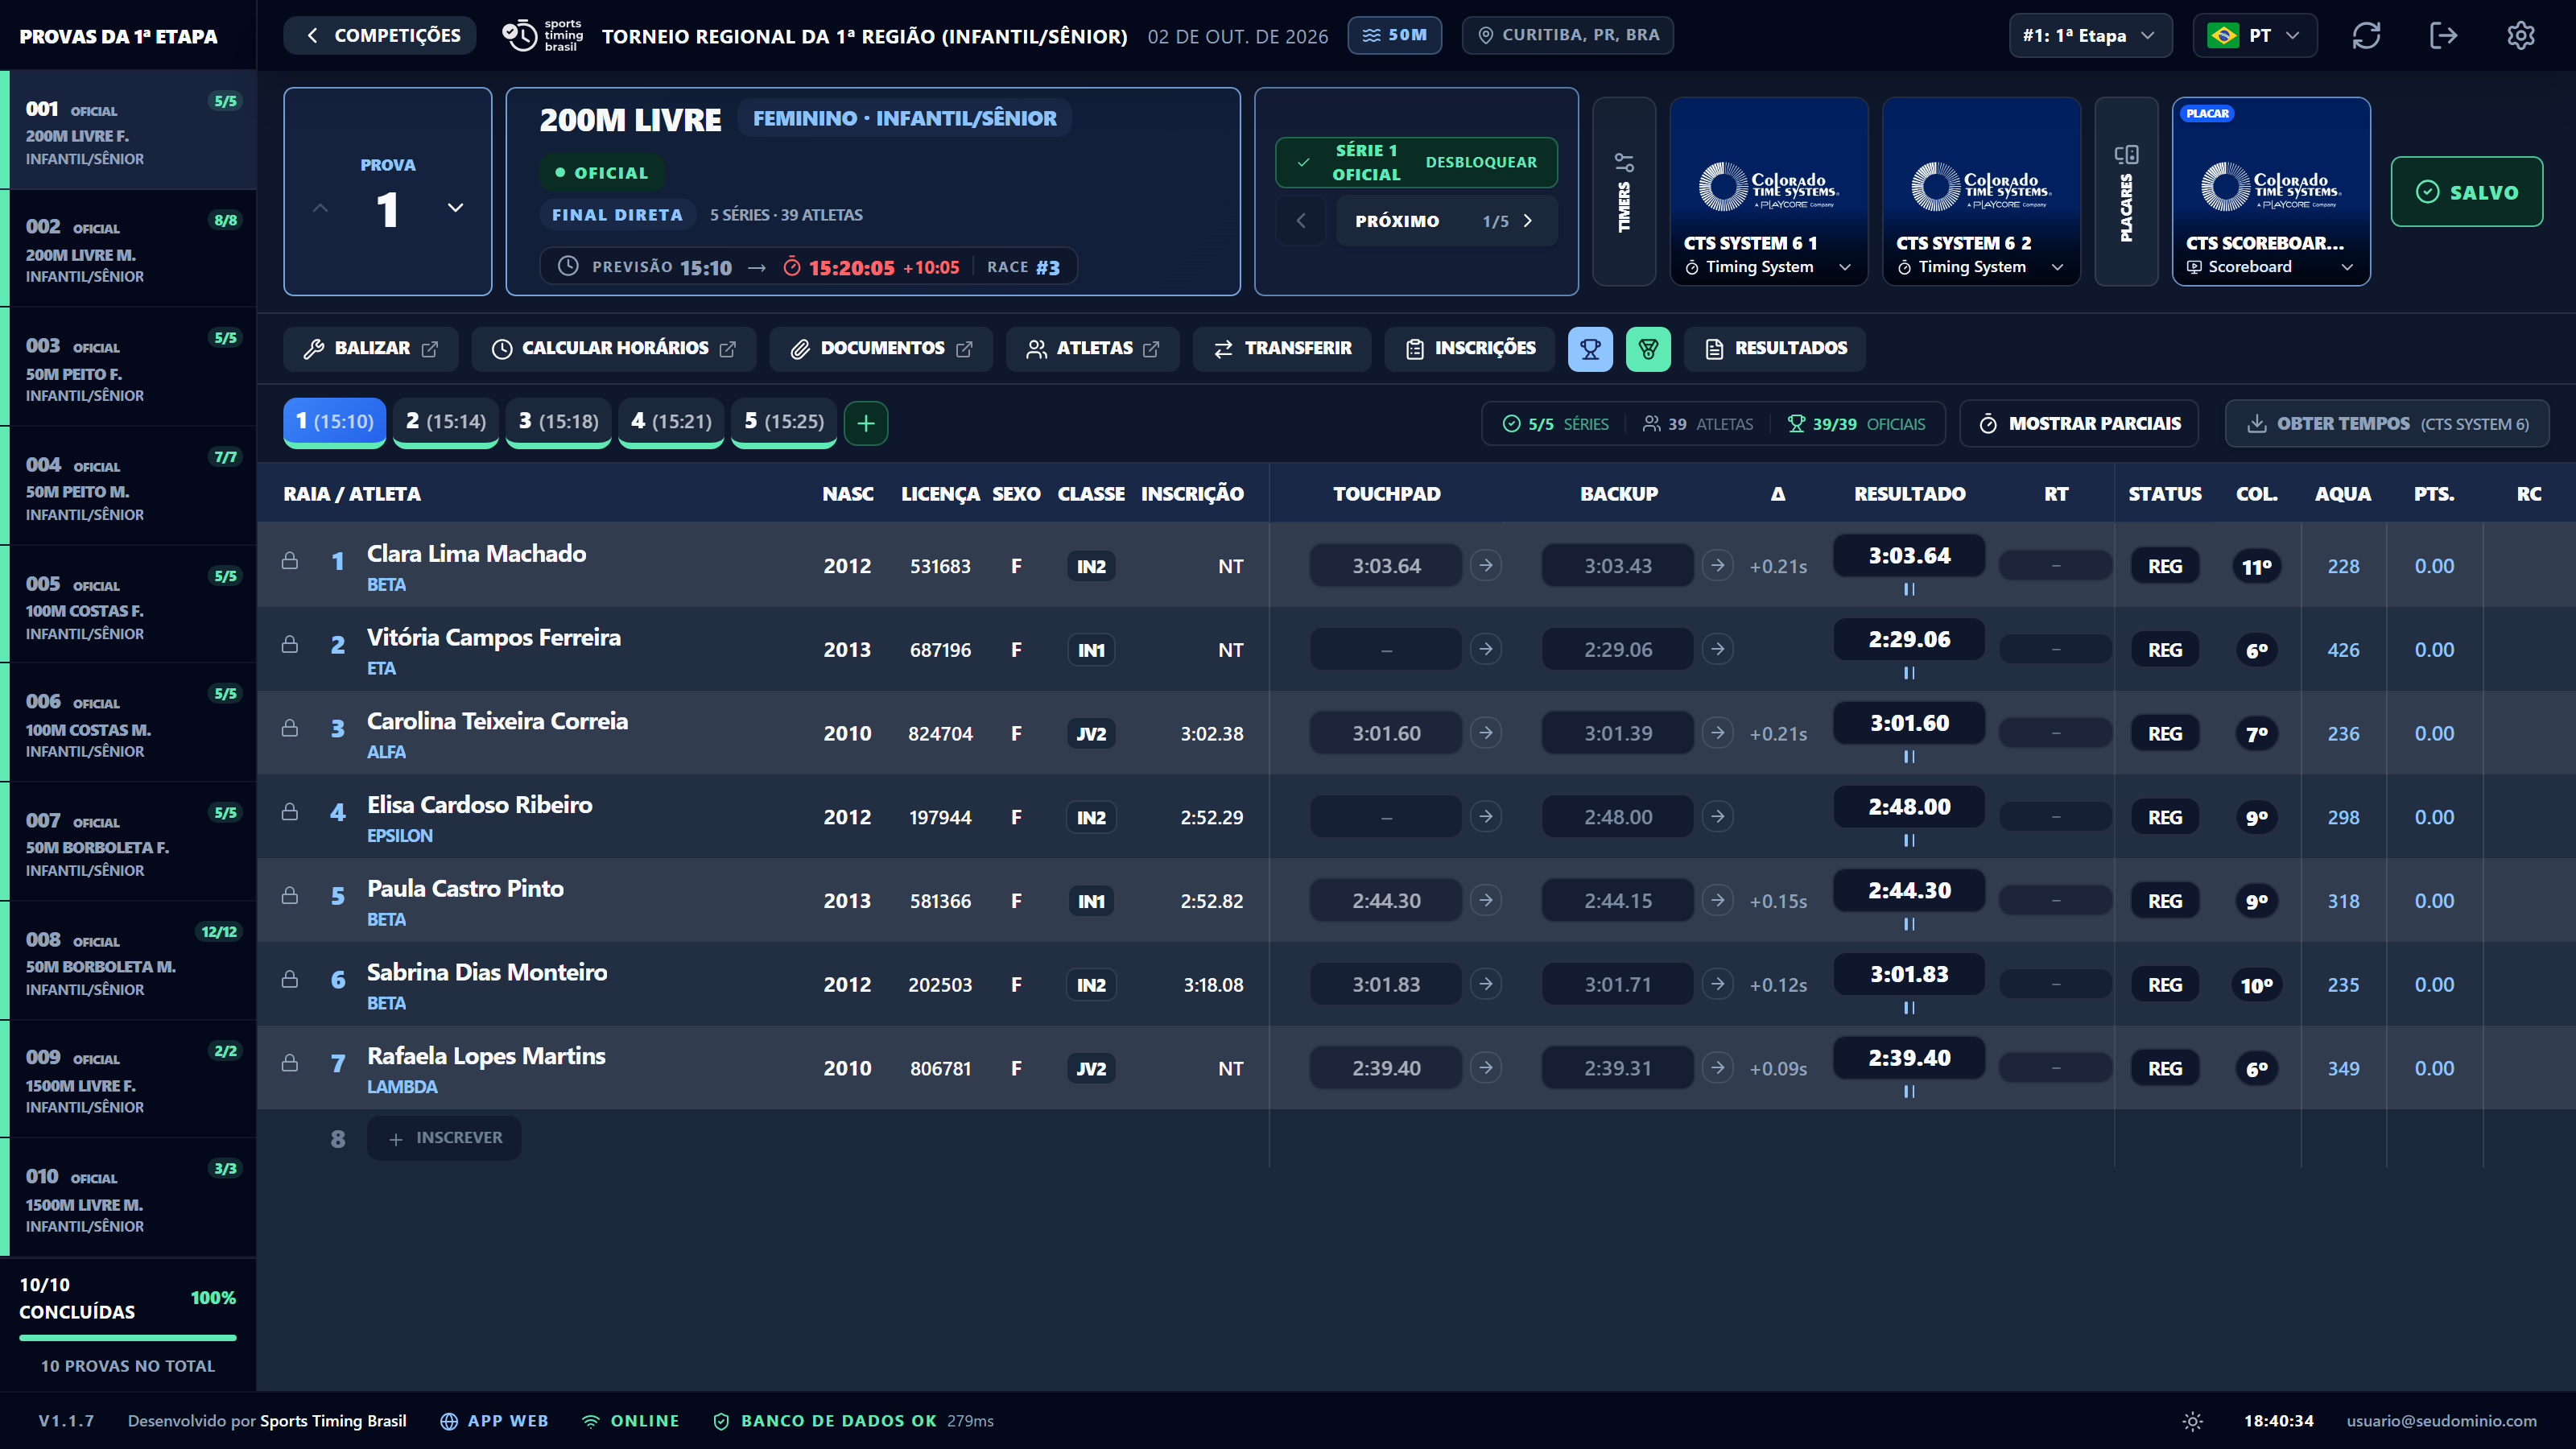Toggle light theme sun icon
Screen dimensions: 2576x1449
pos(2192,1421)
